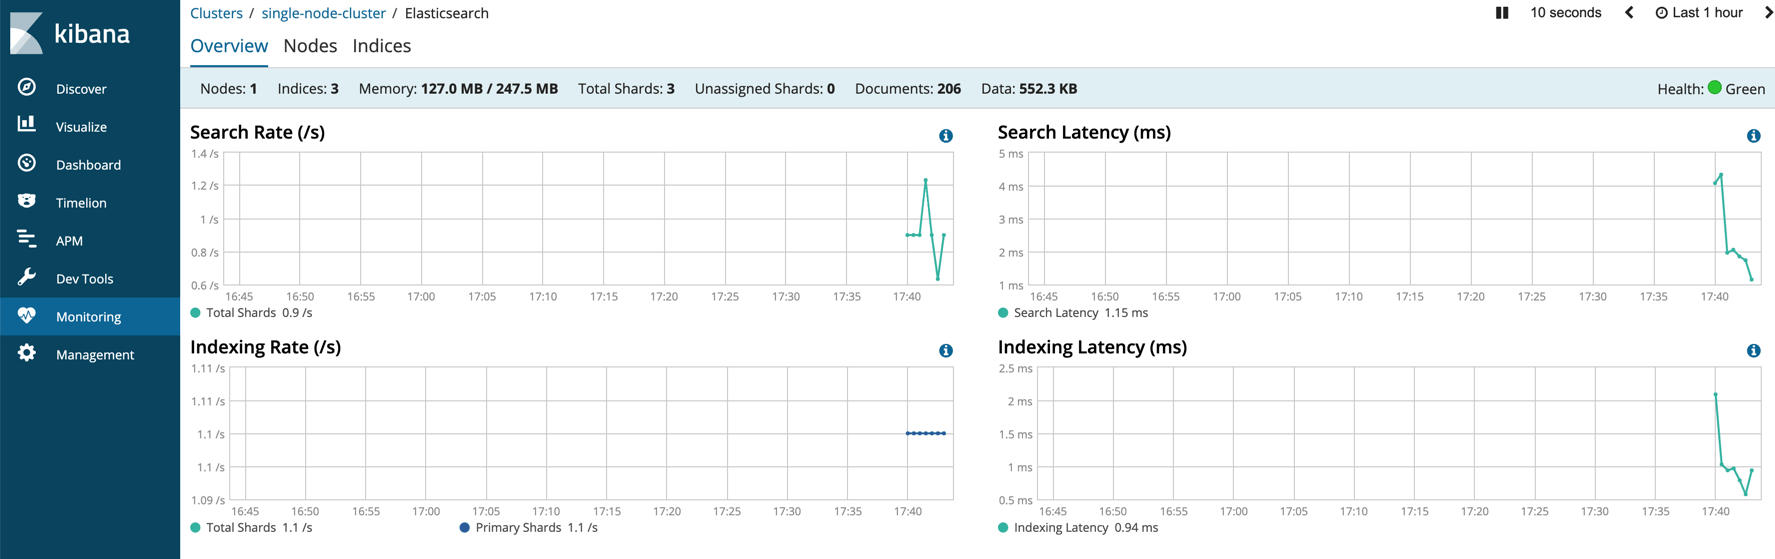This screenshot has height=559, width=1775.
Task: Open APM icon in sidebar
Action: 27,239
